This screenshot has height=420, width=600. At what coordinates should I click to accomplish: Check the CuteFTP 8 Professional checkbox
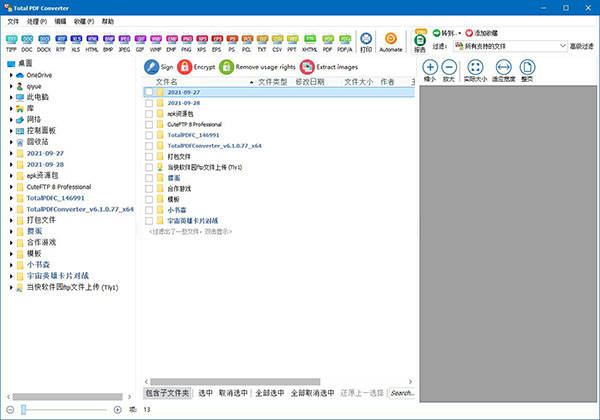click(149, 124)
